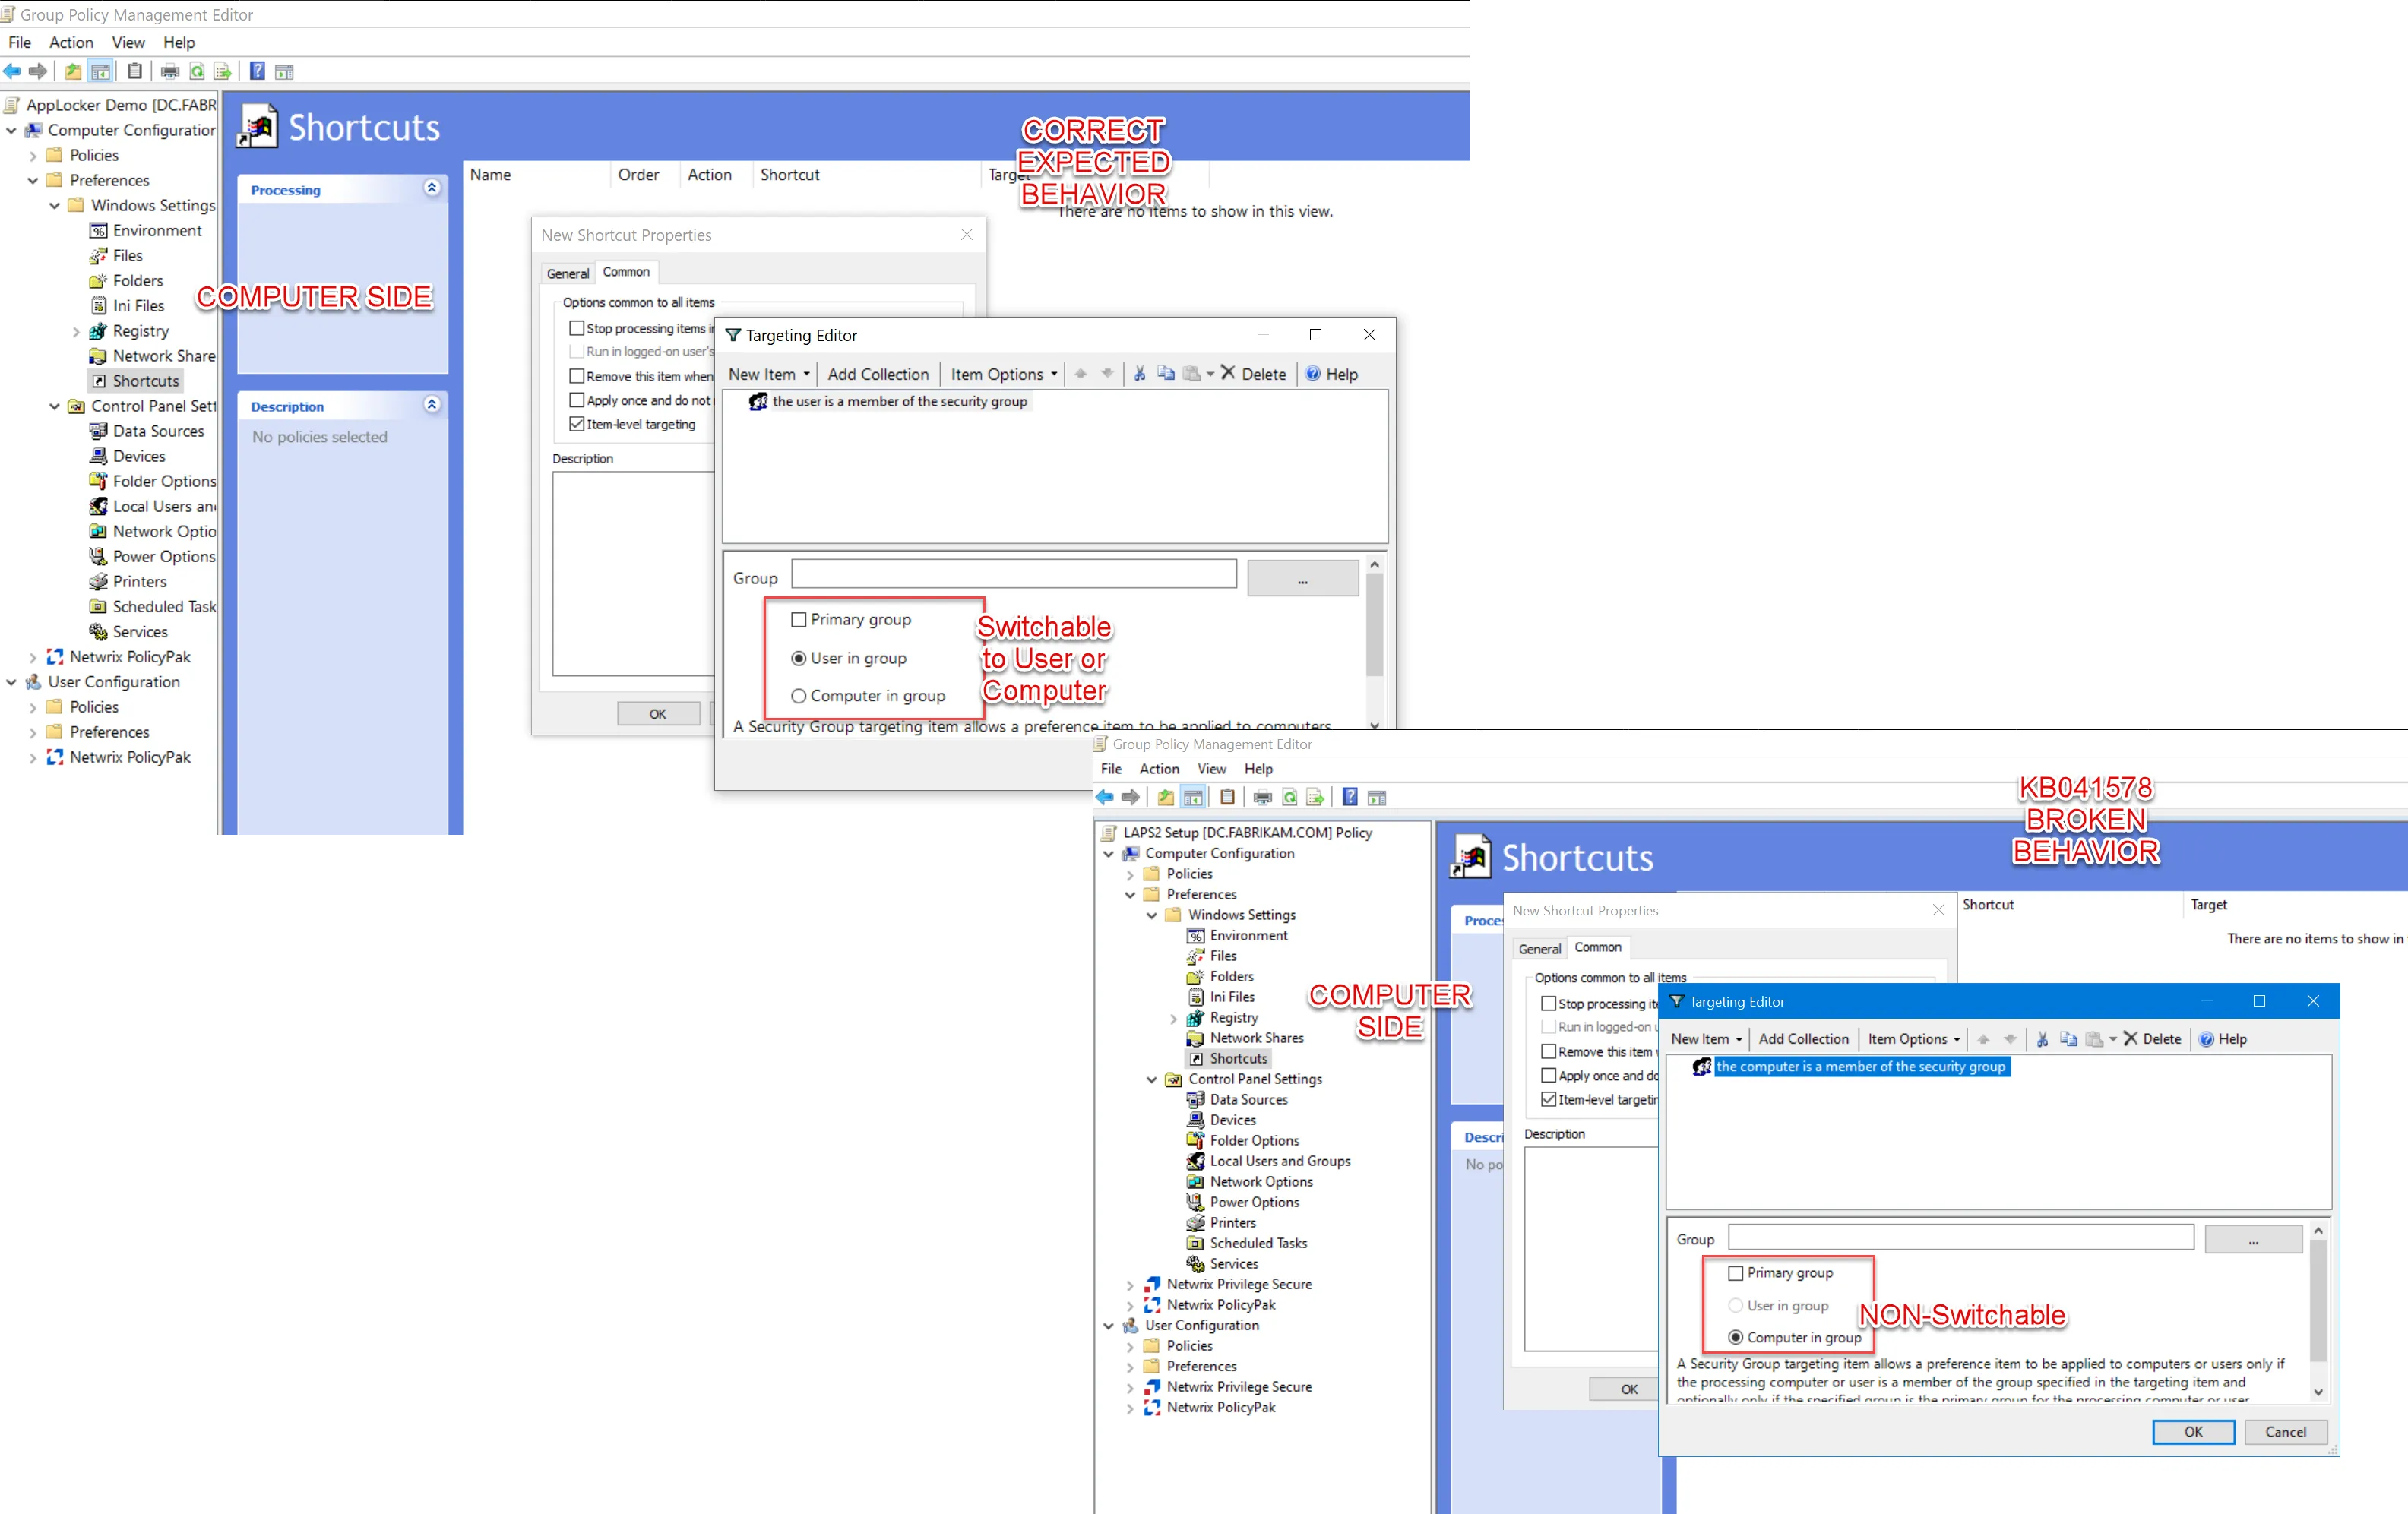Click the Add Collection button
The image size is (2408, 1514).
pyautogui.click(x=878, y=373)
